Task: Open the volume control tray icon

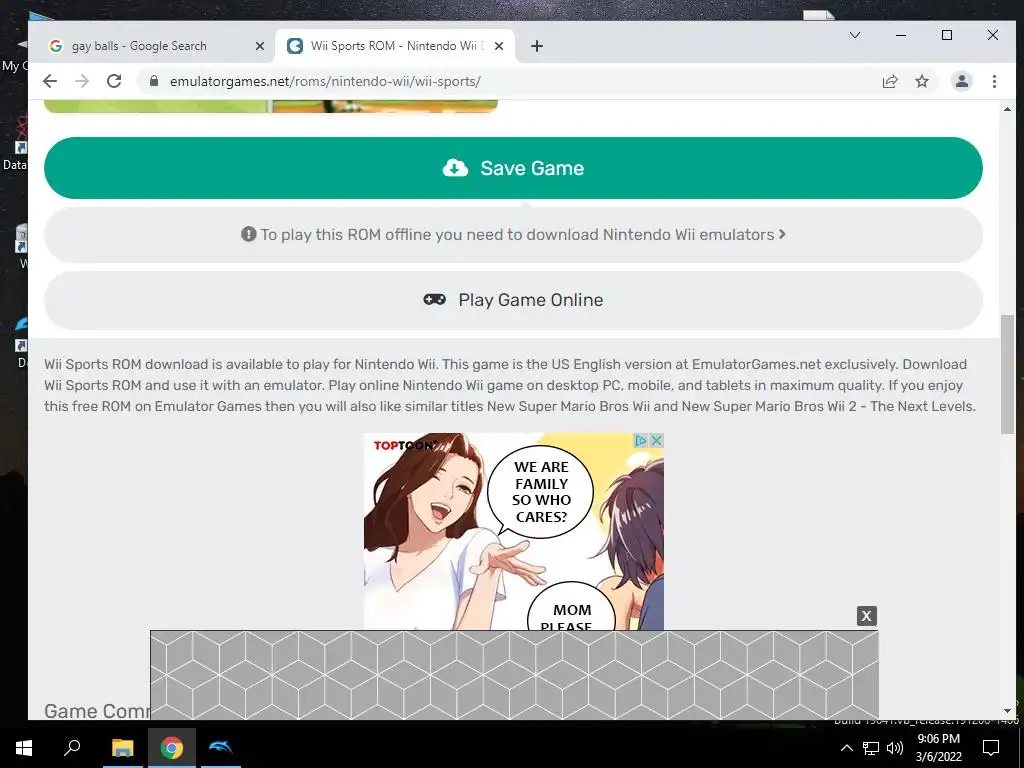Action: [x=895, y=748]
